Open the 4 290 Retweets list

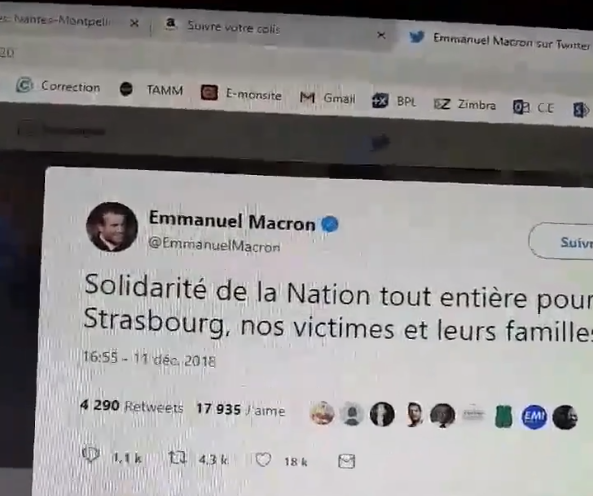132,406
